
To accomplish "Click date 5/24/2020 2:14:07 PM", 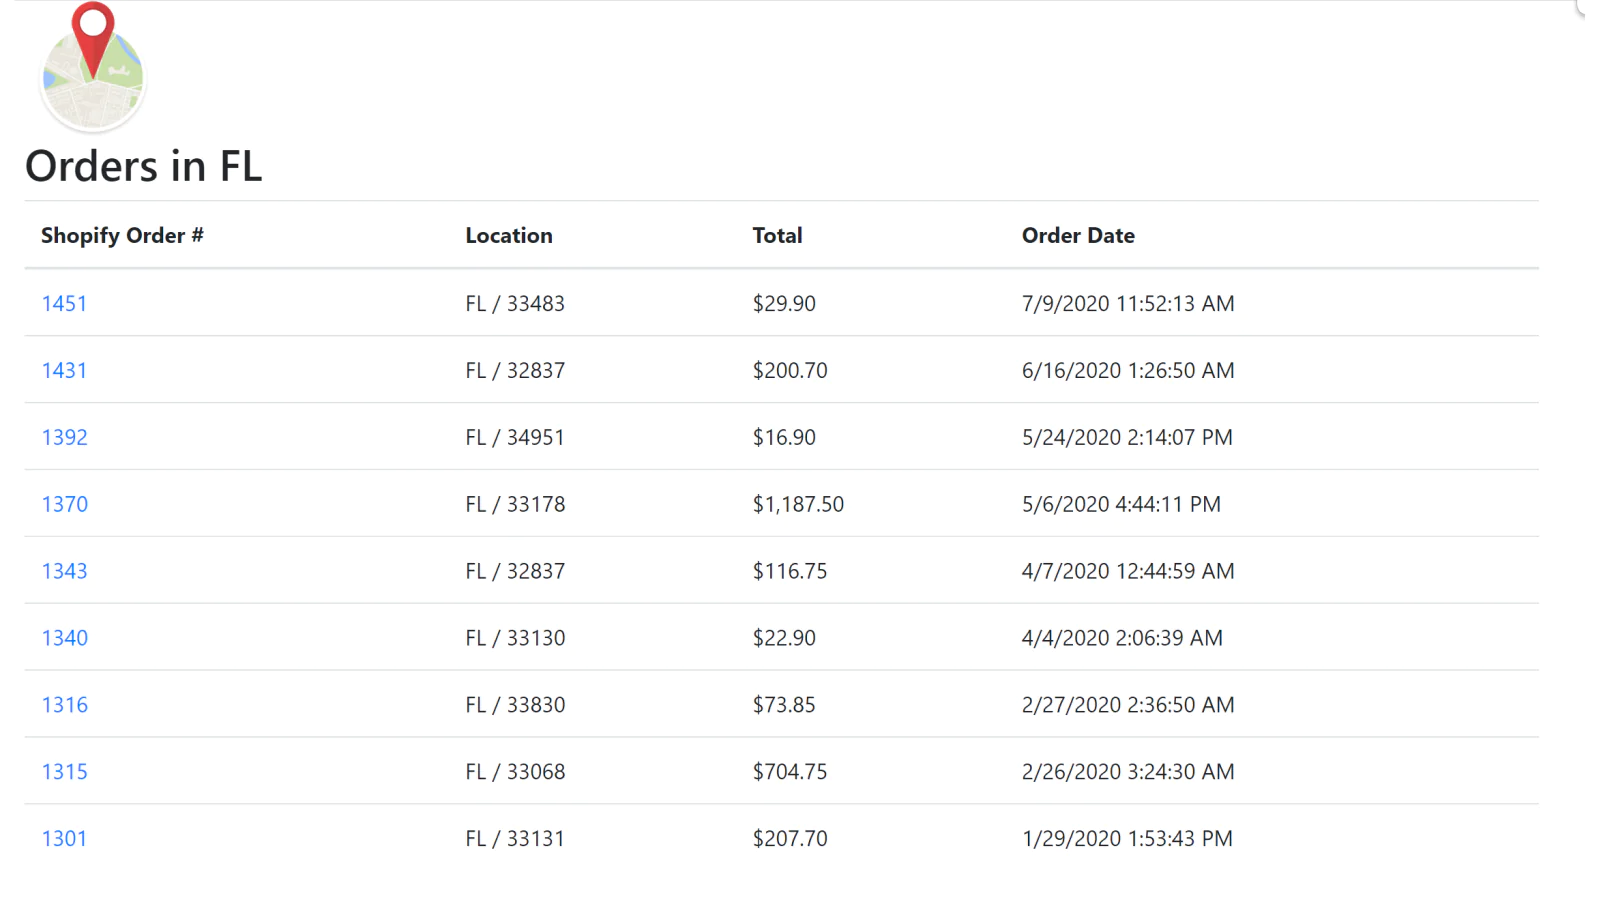I will tap(1127, 437).
